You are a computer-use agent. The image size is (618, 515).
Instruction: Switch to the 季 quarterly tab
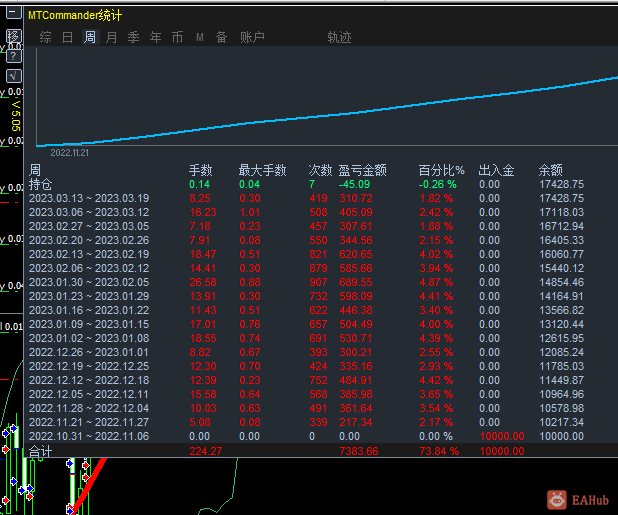[134, 37]
